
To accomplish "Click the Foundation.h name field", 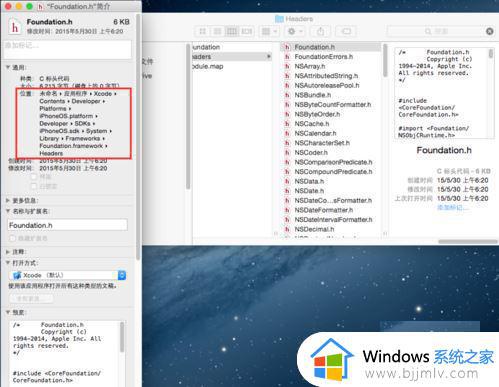I will (x=67, y=225).
